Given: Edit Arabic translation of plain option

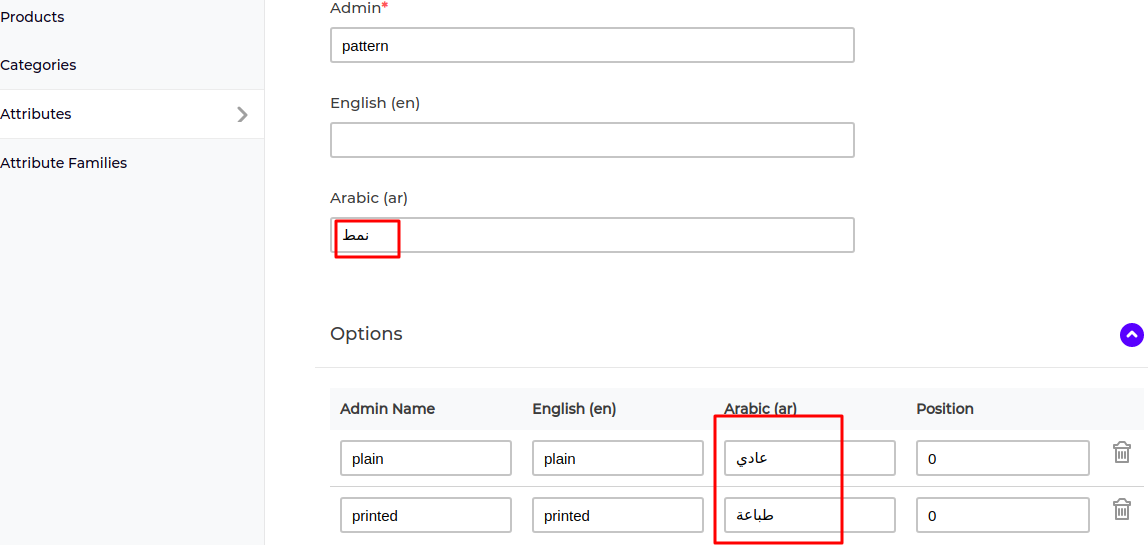Looking at the screenshot, I should (x=810, y=459).
